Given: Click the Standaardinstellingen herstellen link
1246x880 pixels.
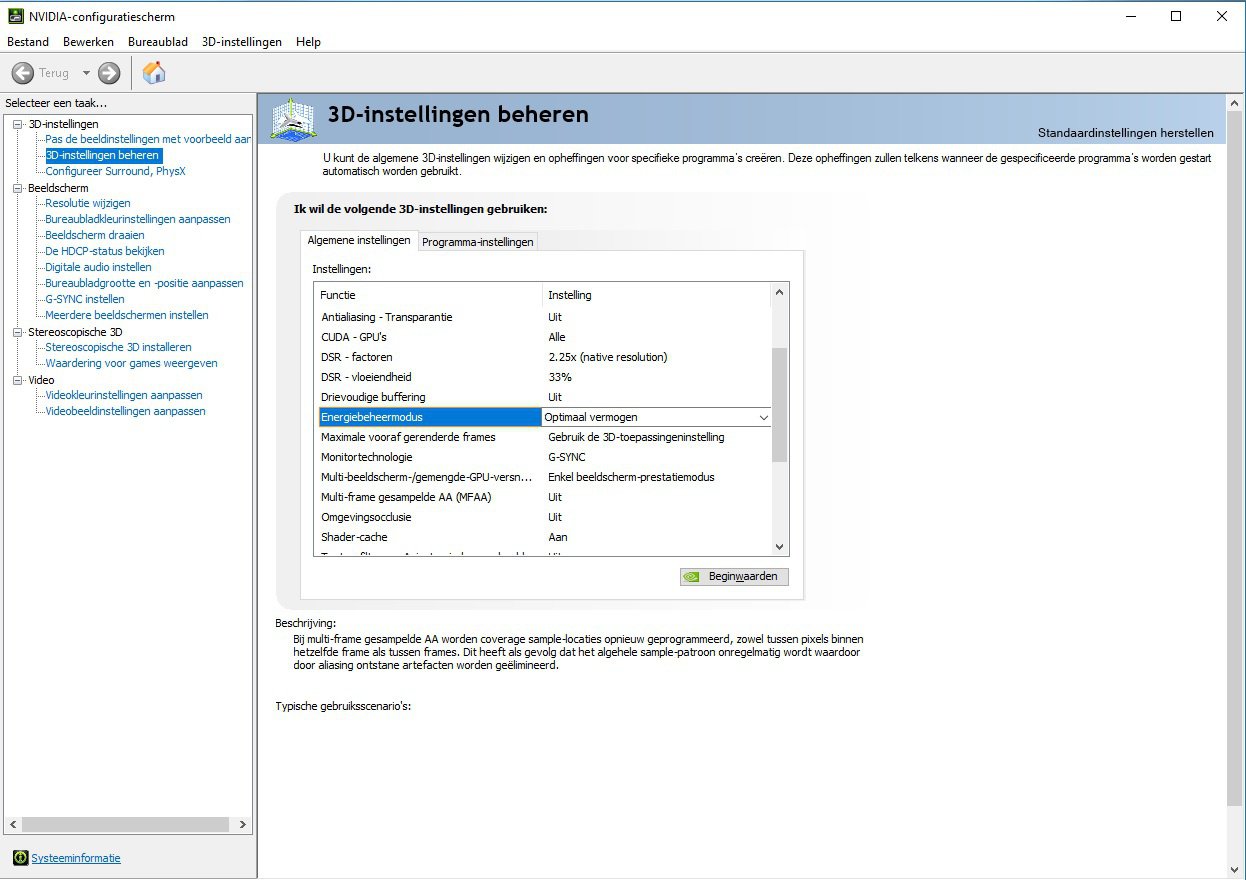Looking at the screenshot, I should click(x=1126, y=133).
